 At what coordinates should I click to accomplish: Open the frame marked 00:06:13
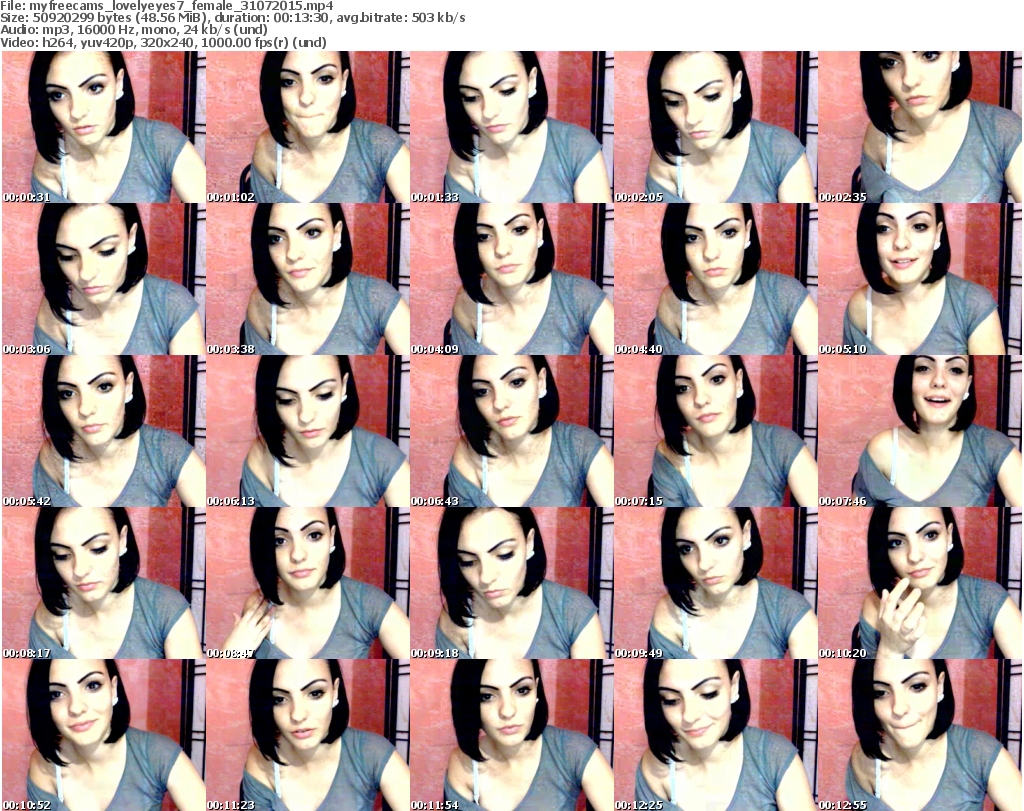[x=308, y=431]
